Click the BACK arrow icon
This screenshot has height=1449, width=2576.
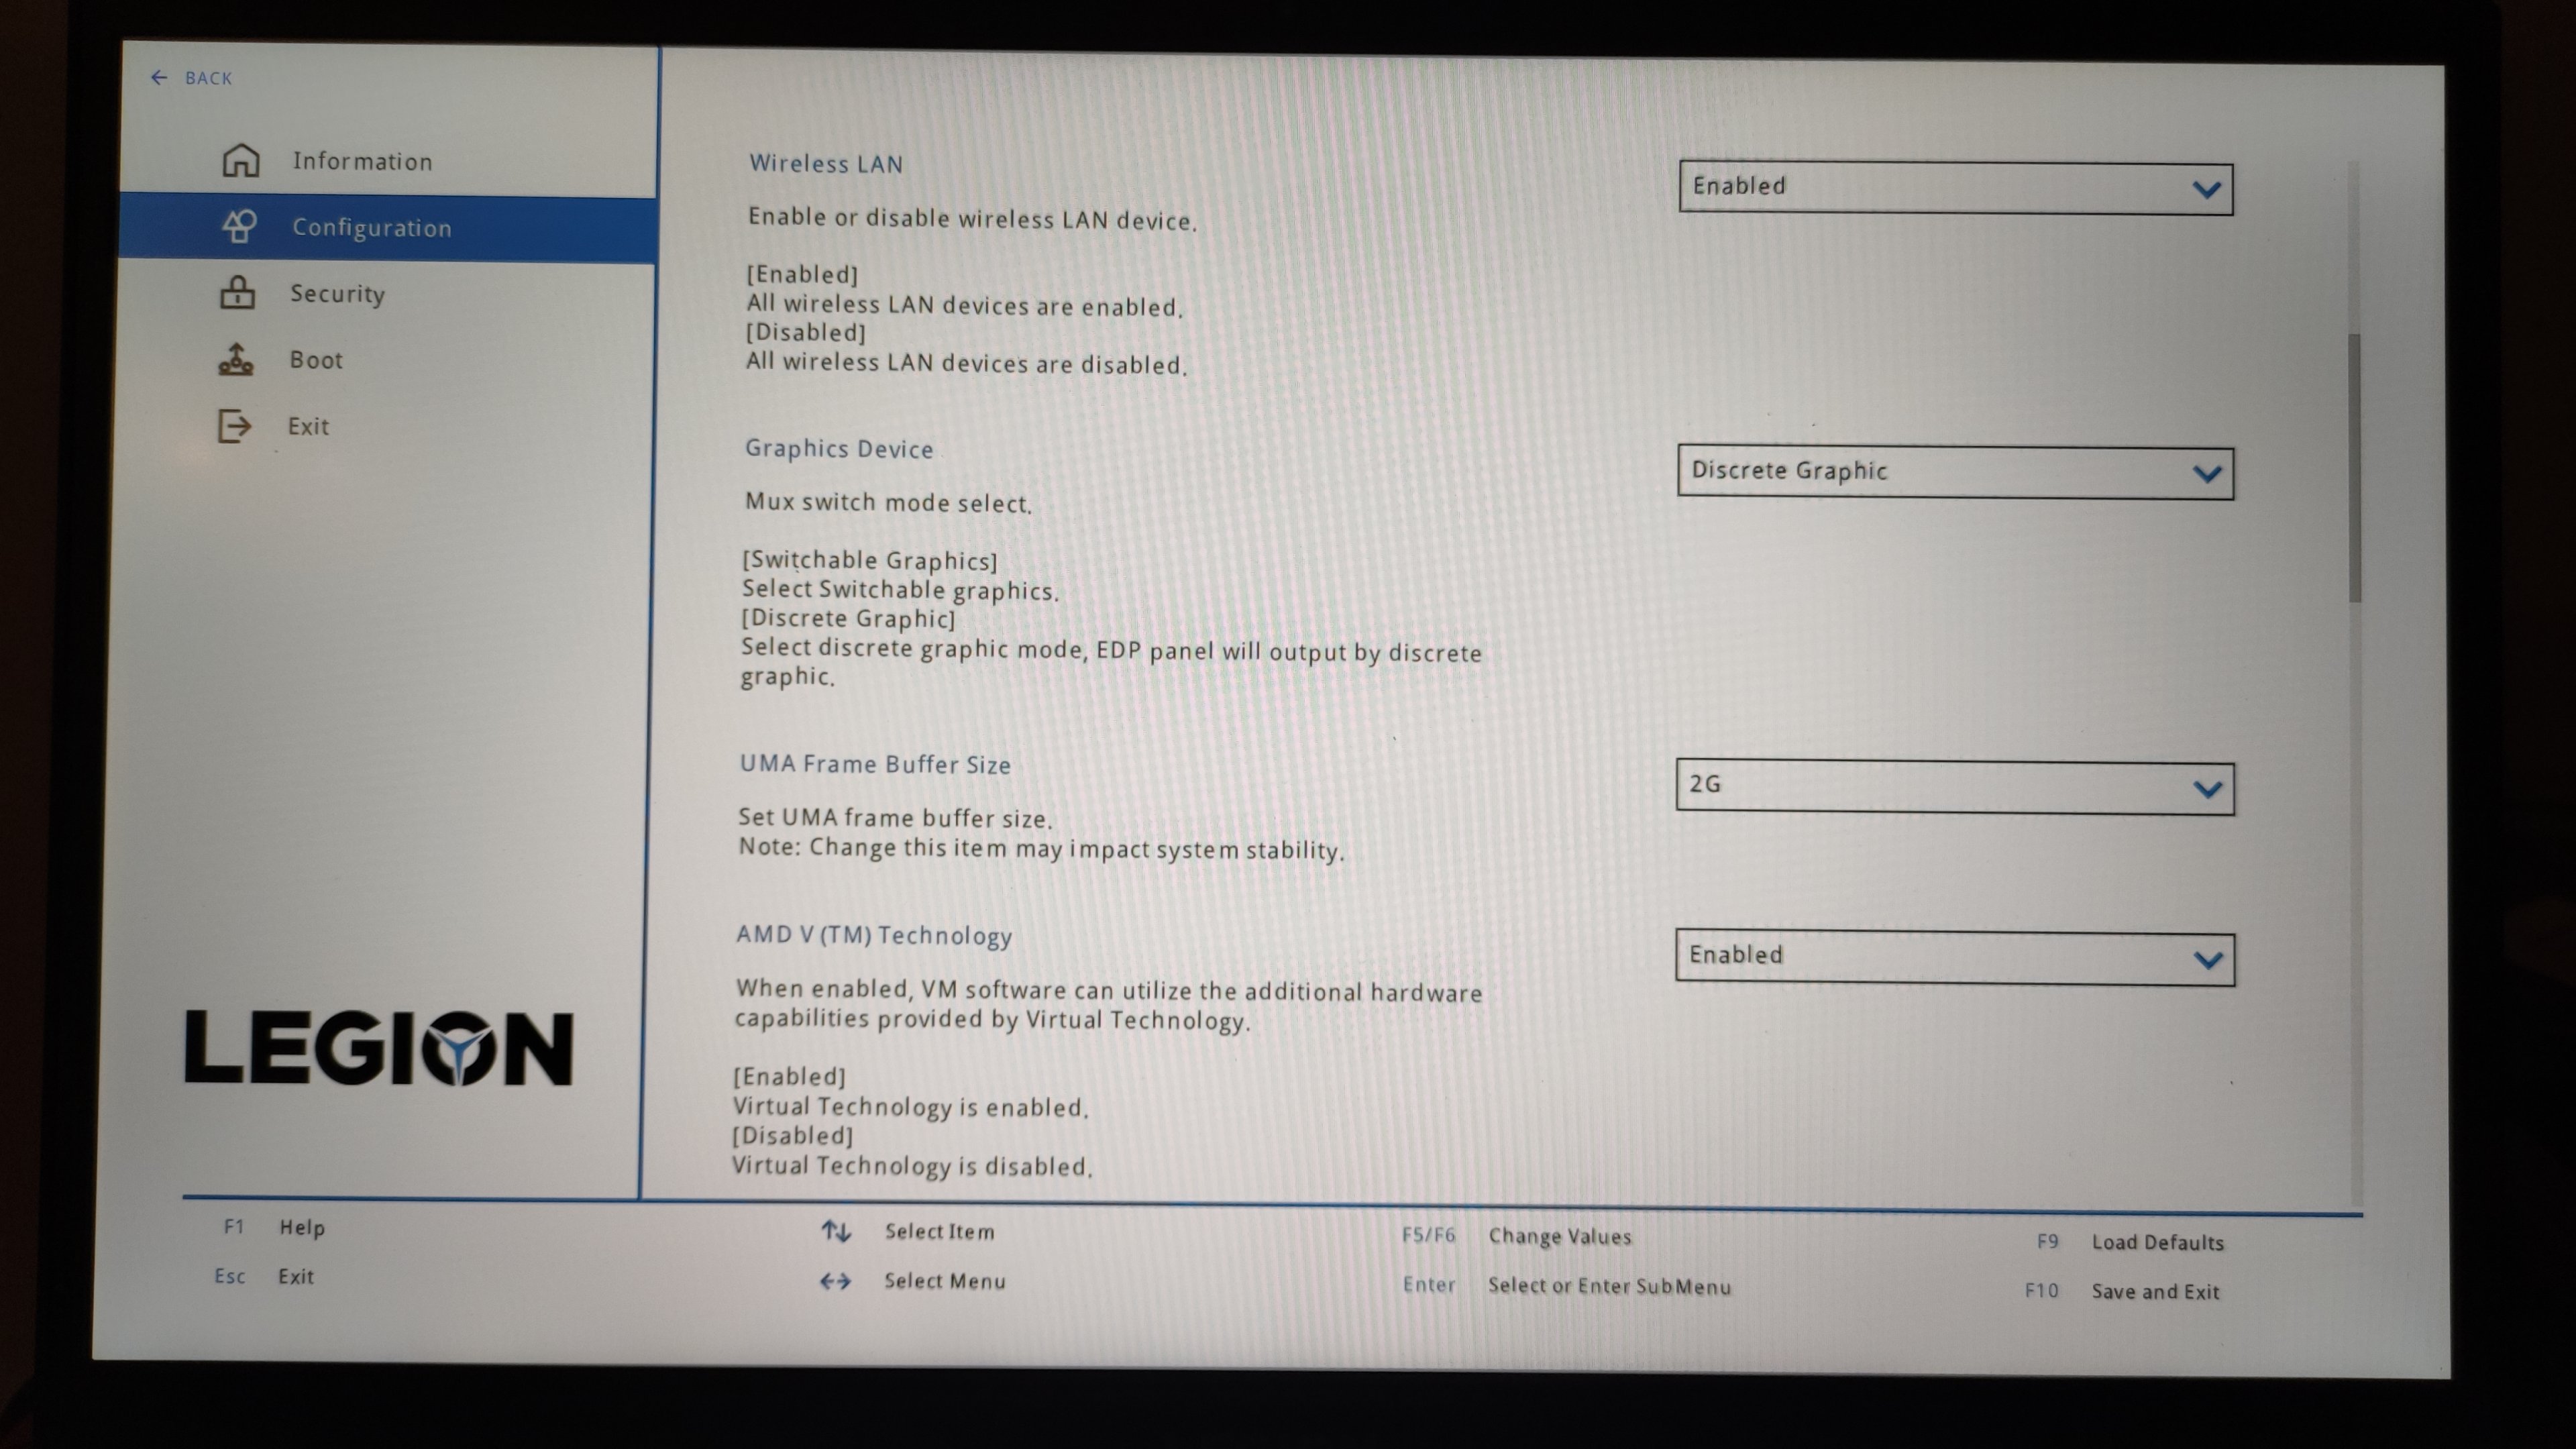(158, 77)
